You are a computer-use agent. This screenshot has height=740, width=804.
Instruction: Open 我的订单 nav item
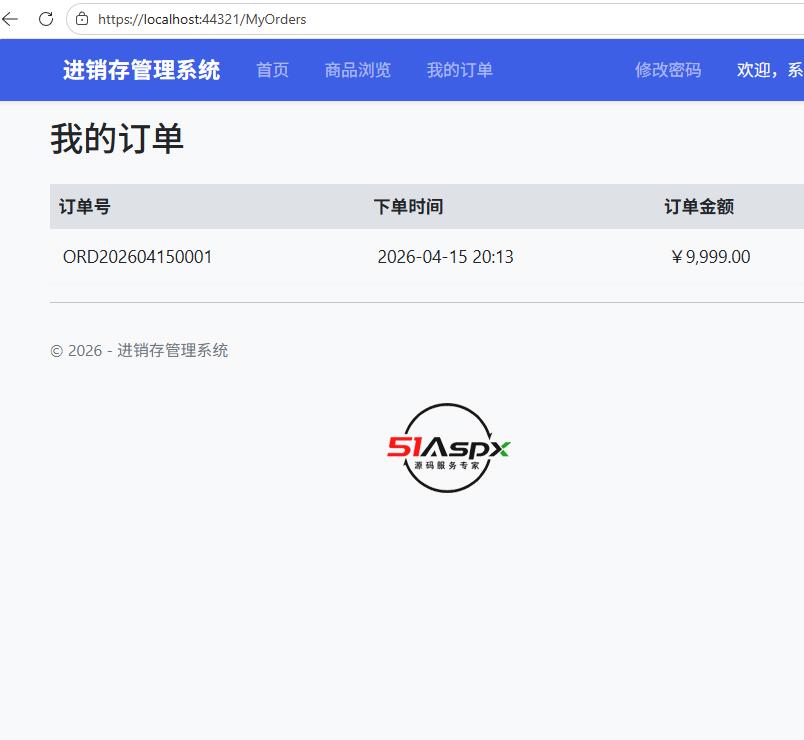(459, 70)
